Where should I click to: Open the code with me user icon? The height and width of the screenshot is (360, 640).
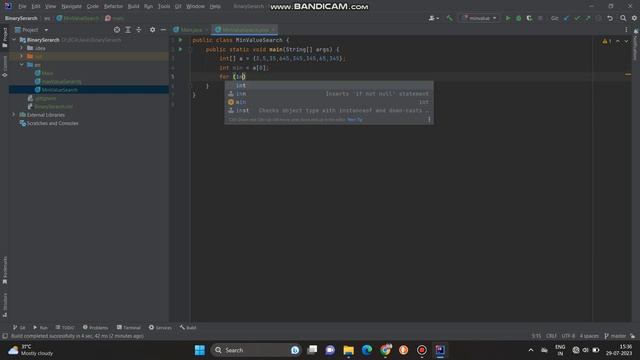(433, 18)
